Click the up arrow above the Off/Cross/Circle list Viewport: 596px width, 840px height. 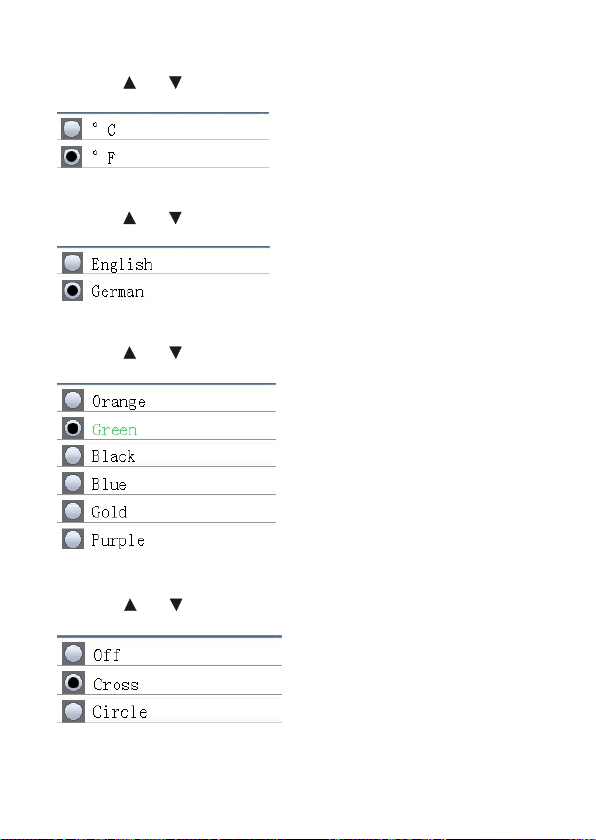pyautogui.click(x=130, y=605)
